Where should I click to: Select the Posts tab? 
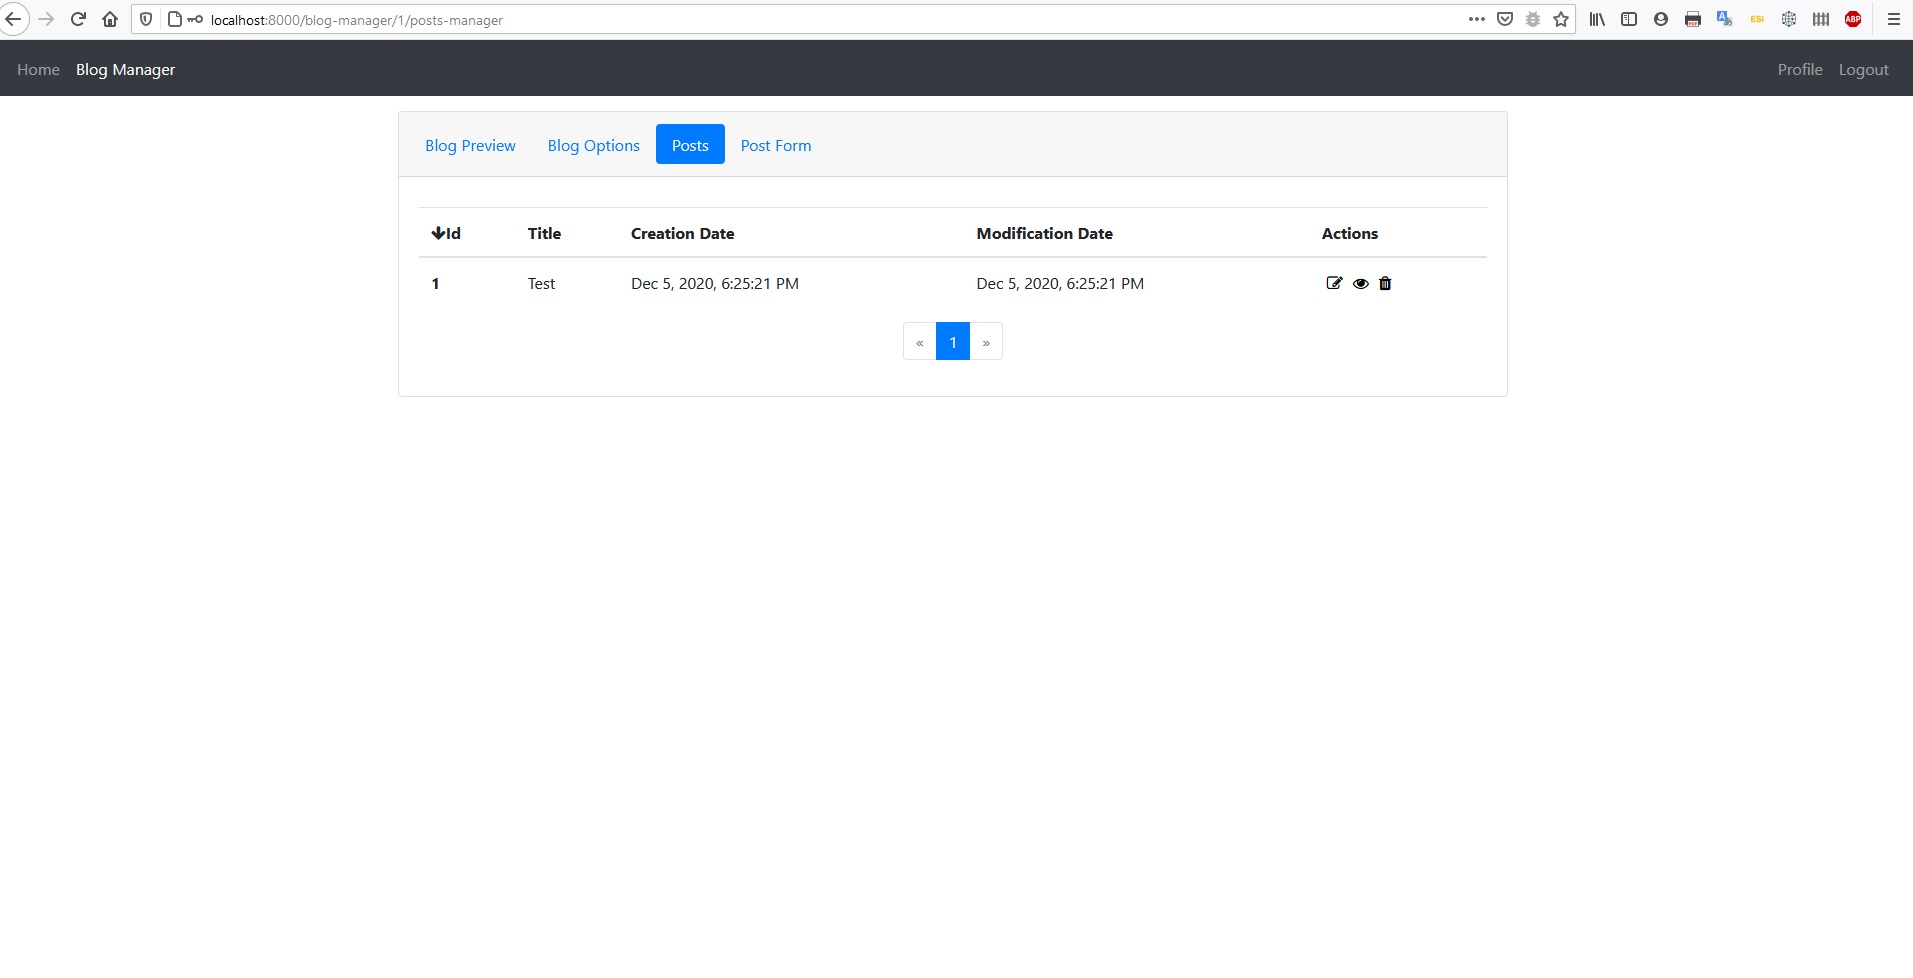tap(690, 145)
